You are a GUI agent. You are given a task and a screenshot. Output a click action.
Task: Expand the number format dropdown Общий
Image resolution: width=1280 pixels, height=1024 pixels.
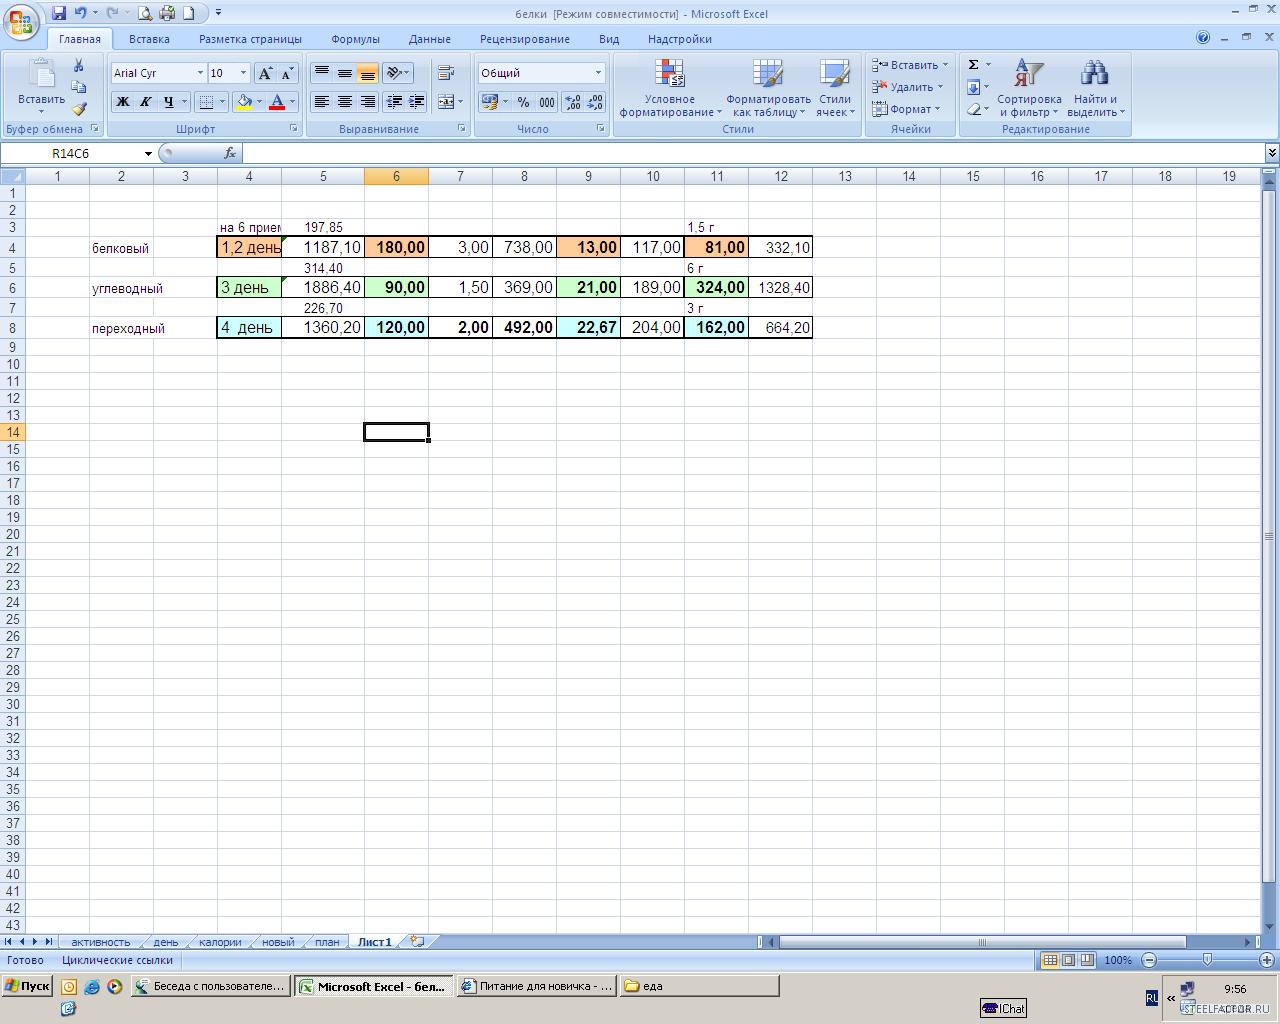point(598,73)
